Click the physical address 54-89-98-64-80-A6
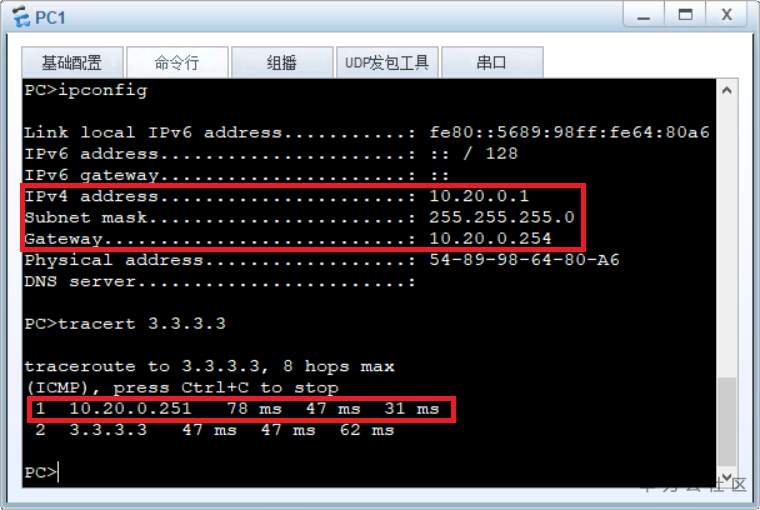 click(x=524, y=259)
